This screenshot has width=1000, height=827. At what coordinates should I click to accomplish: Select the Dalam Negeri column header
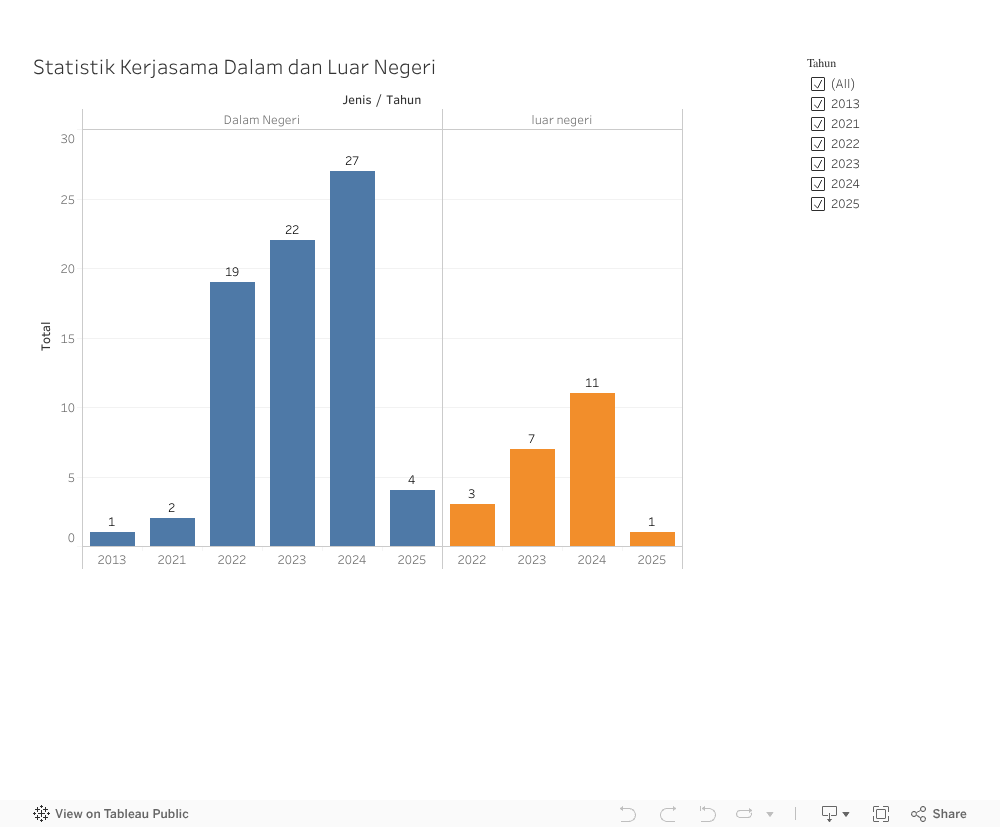coord(261,120)
